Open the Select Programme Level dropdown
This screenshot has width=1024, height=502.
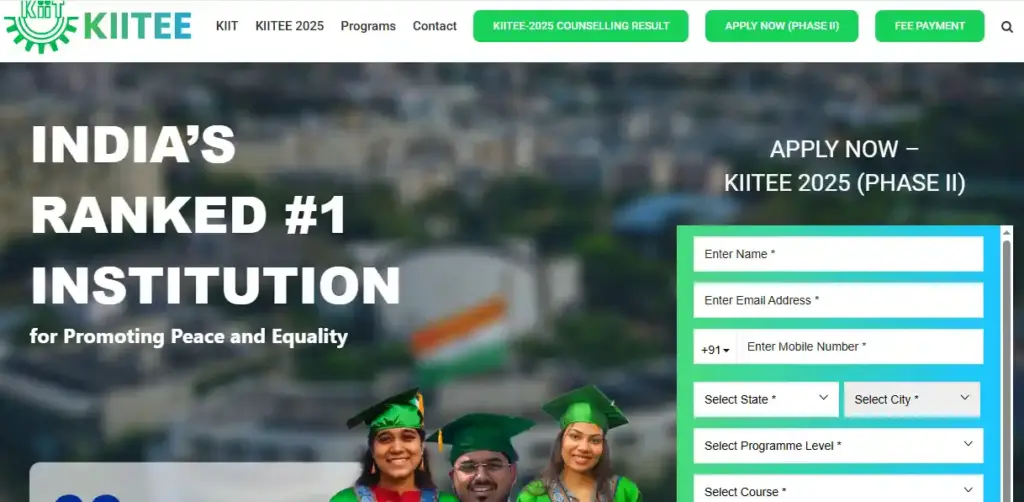tap(839, 446)
